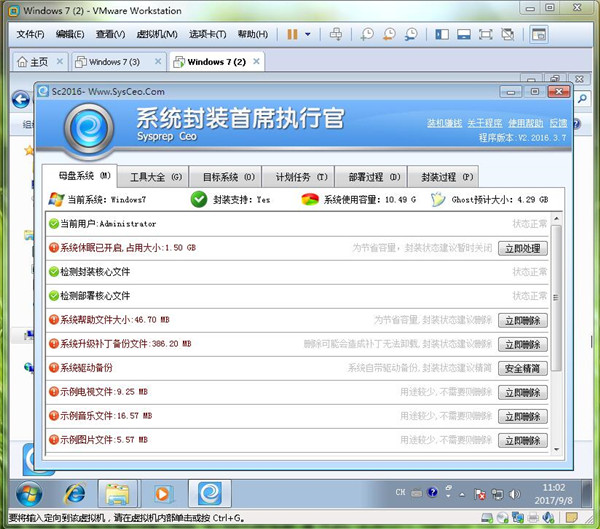This screenshot has width=600, height=529.
Task: Click the 检测封装核心文件 row
Action: 298,272
